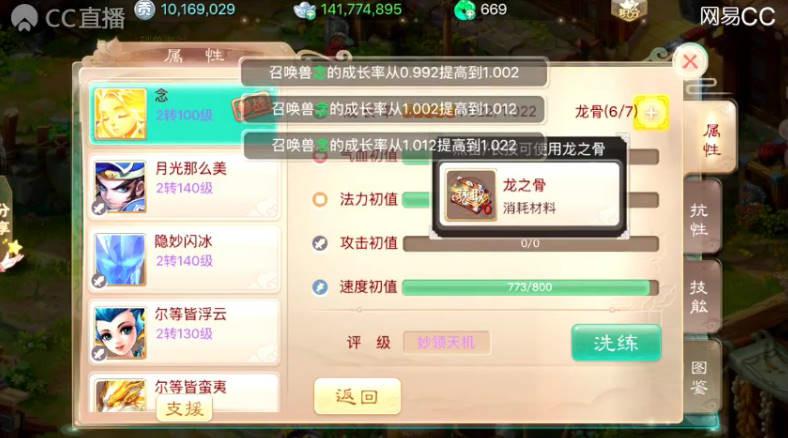788x438 pixels.
Task: Click the green jade currency icon
Action: (x=464, y=11)
